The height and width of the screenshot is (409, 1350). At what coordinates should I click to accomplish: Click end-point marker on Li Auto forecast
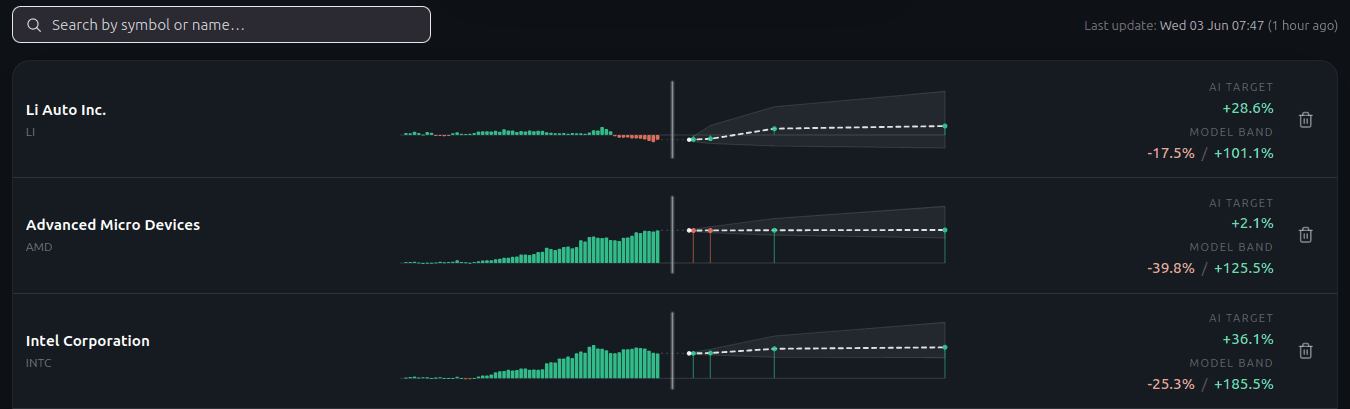pyautogui.click(x=945, y=126)
